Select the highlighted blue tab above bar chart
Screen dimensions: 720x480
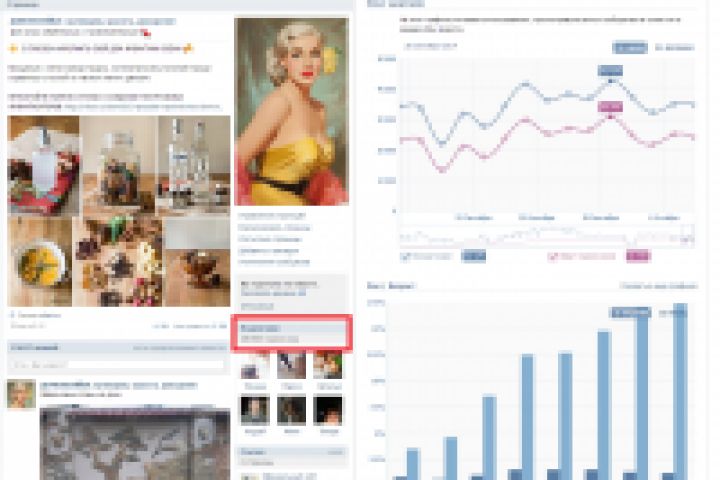pos(630,313)
